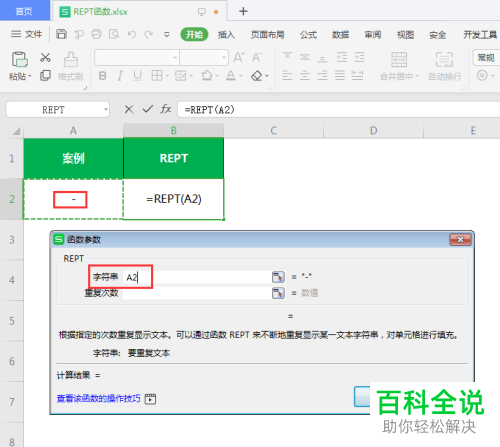Click the Redo arrow icon
The height and width of the screenshot is (447, 500).
pyautogui.click(x=149, y=34)
